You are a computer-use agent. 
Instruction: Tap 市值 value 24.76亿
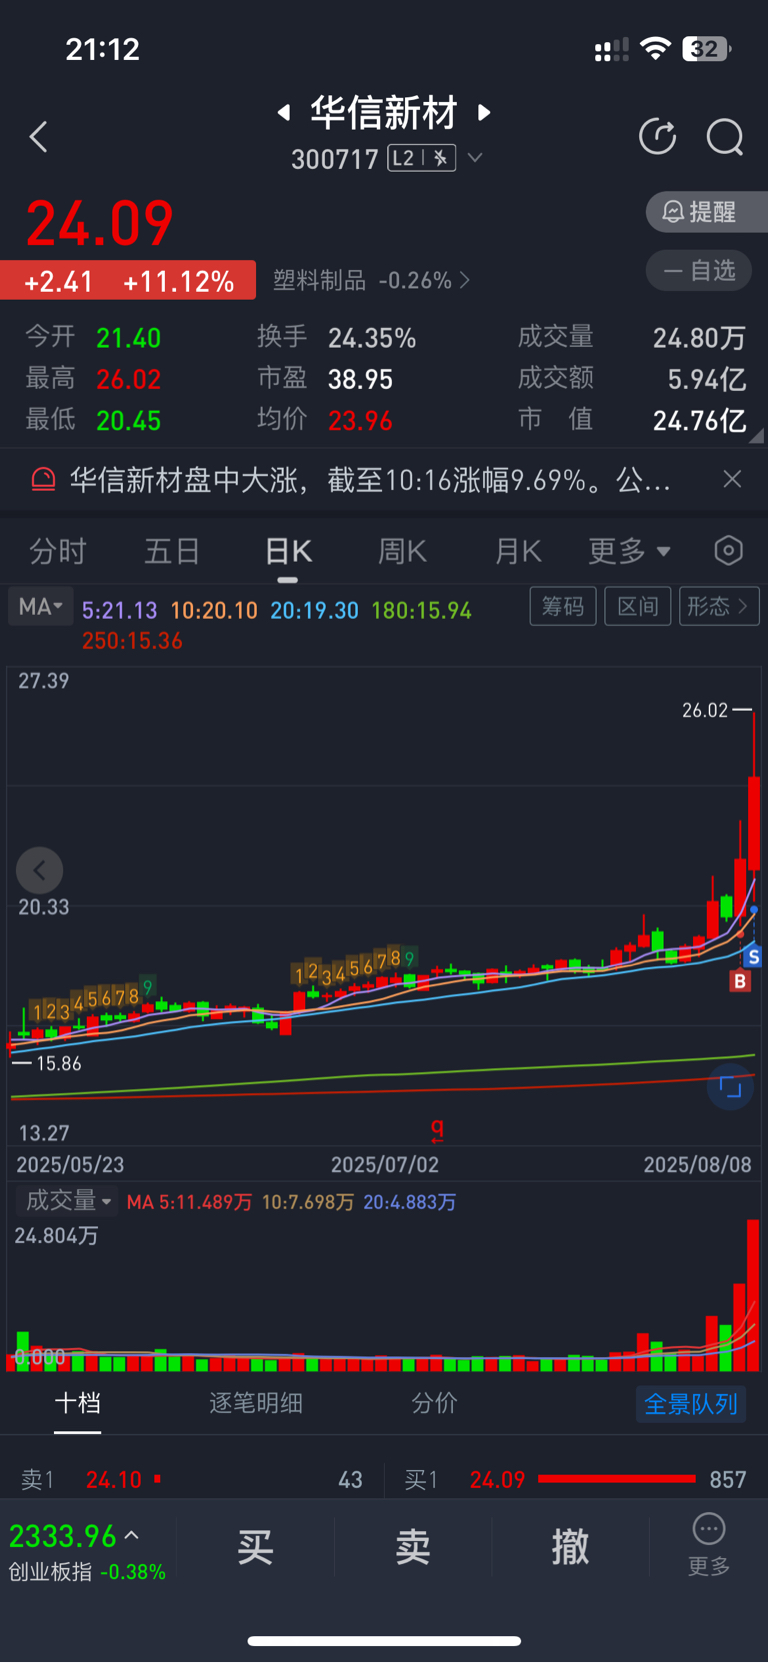coord(699,421)
